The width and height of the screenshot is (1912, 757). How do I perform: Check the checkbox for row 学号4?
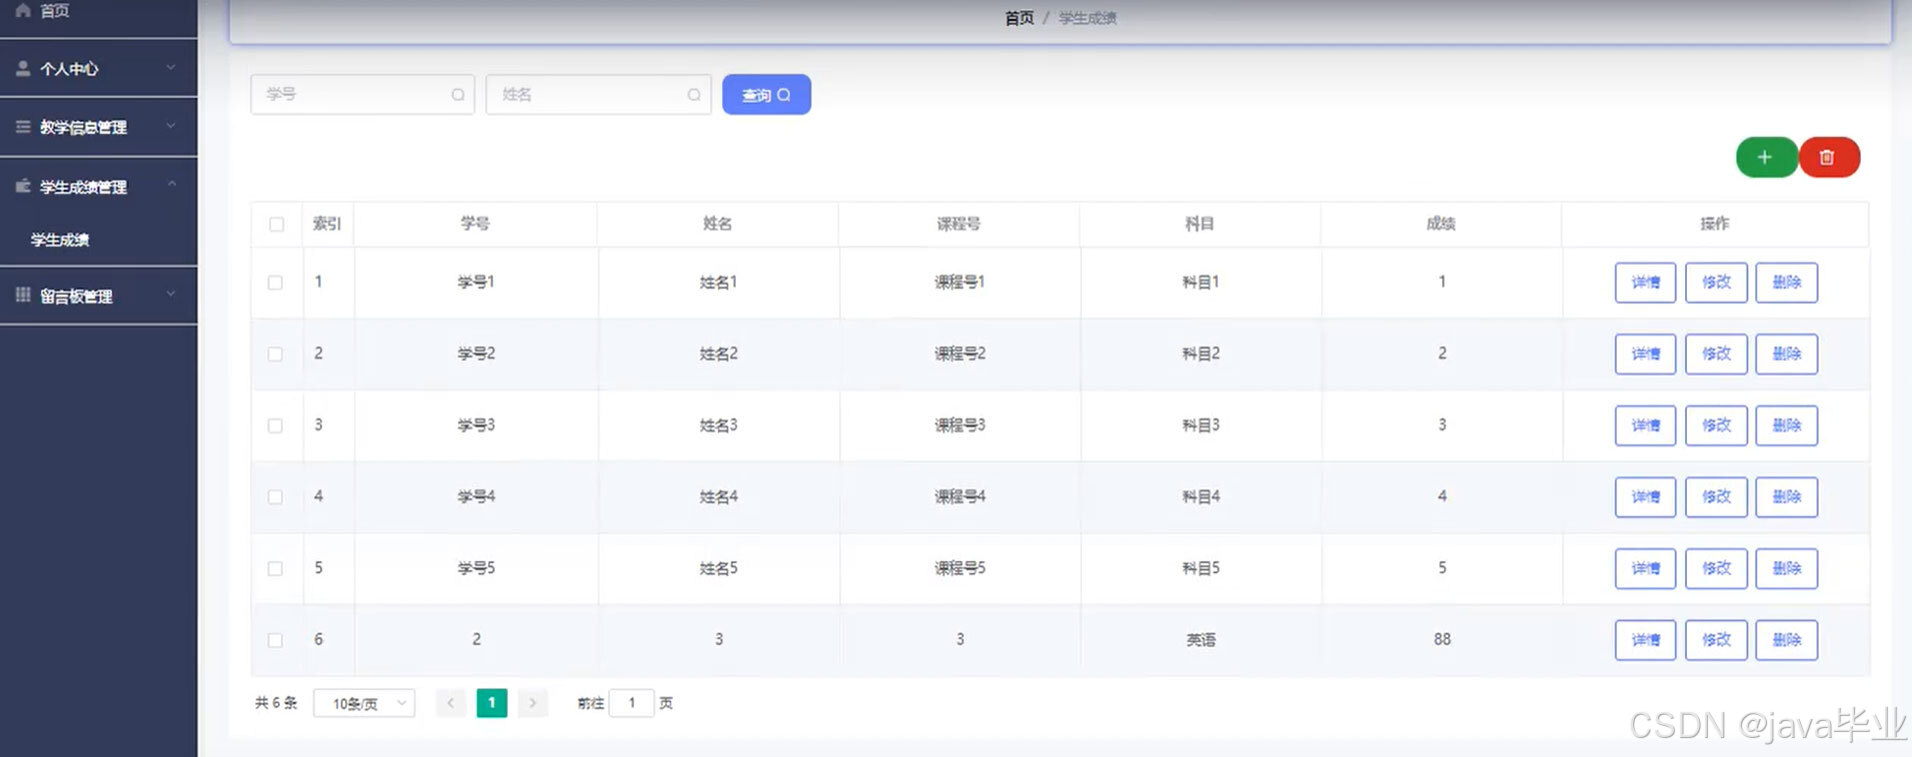click(275, 497)
